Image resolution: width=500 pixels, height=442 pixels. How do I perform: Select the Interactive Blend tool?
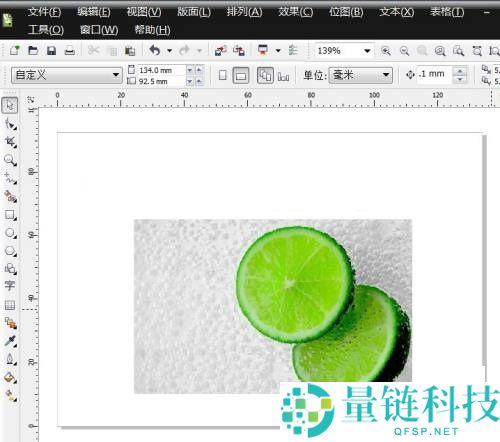[x=10, y=323]
